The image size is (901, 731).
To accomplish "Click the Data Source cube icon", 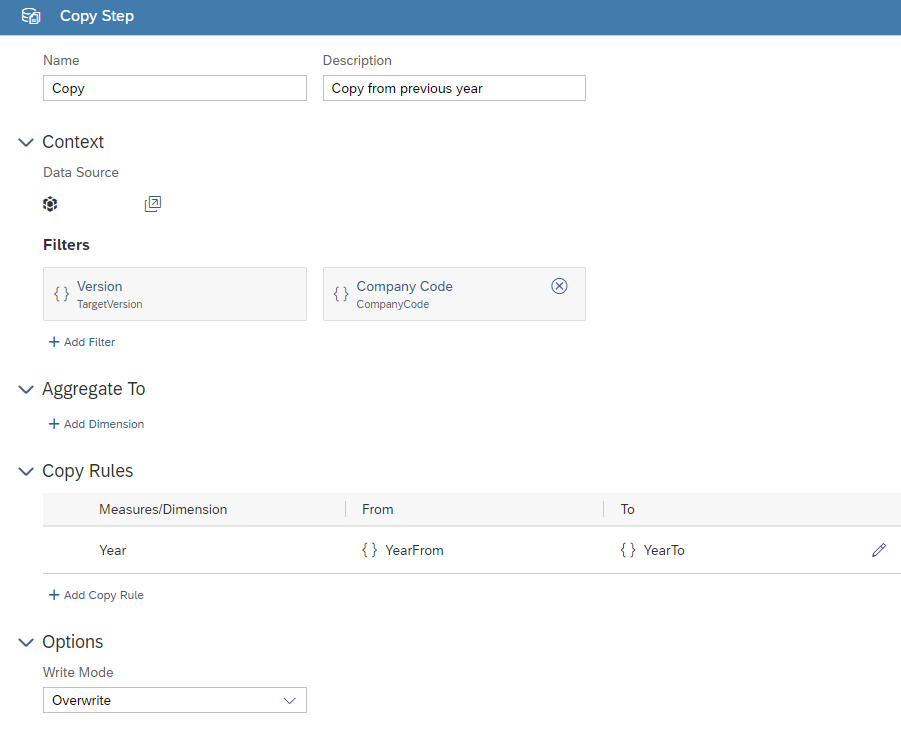I will (50, 204).
